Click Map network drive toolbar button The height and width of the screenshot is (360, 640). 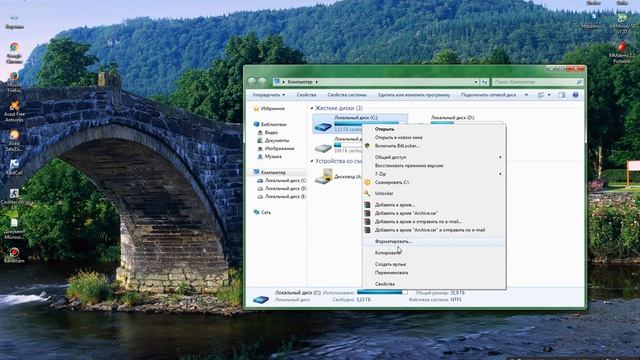click(x=489, y=95)
